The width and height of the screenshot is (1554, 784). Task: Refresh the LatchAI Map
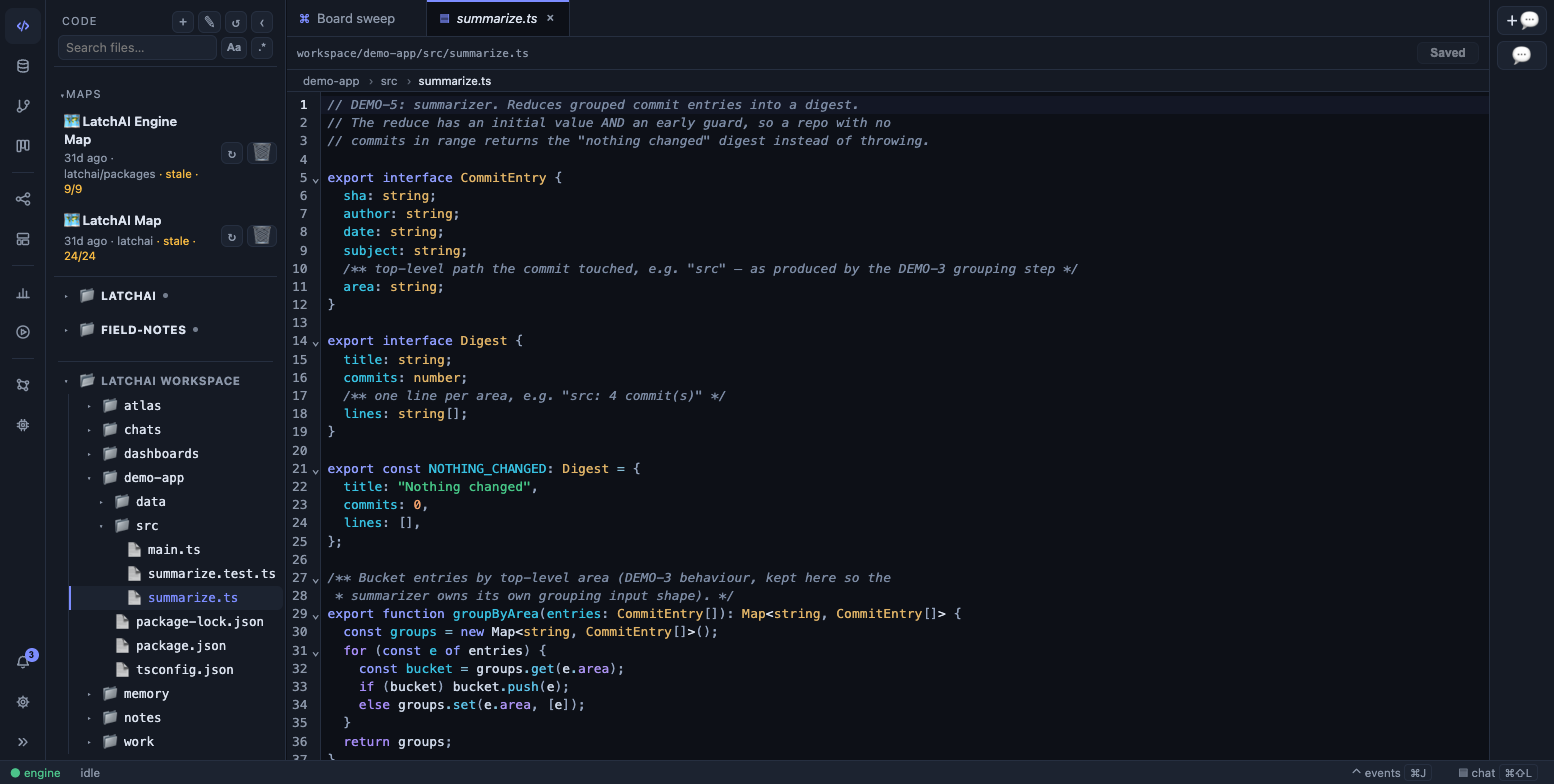click(232, 236)
